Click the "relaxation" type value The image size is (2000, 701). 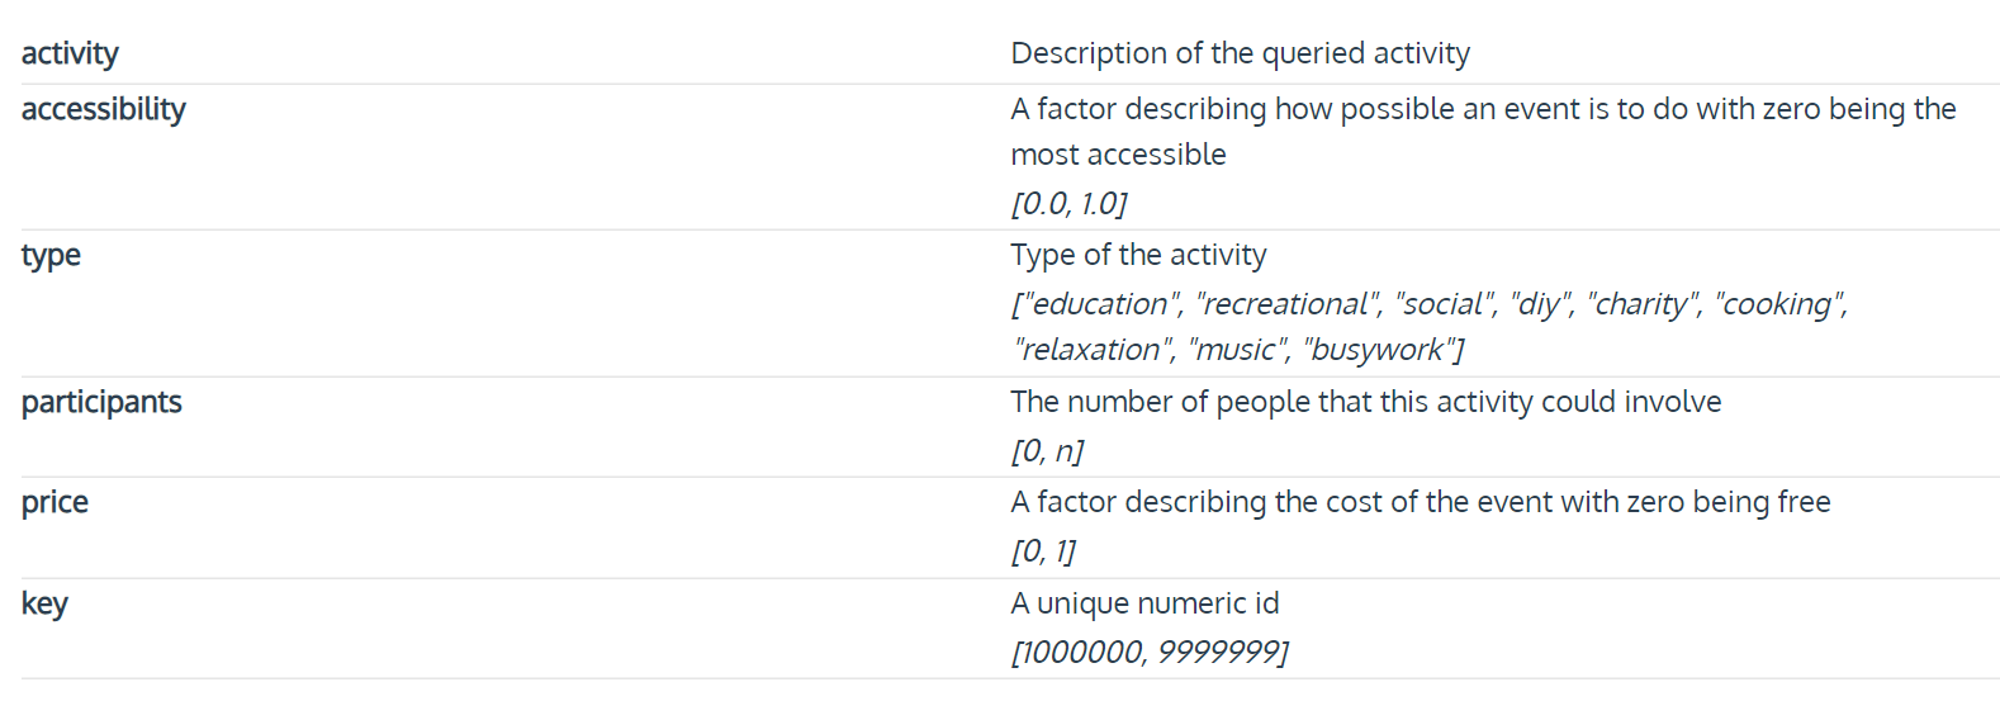[1093, 350]
